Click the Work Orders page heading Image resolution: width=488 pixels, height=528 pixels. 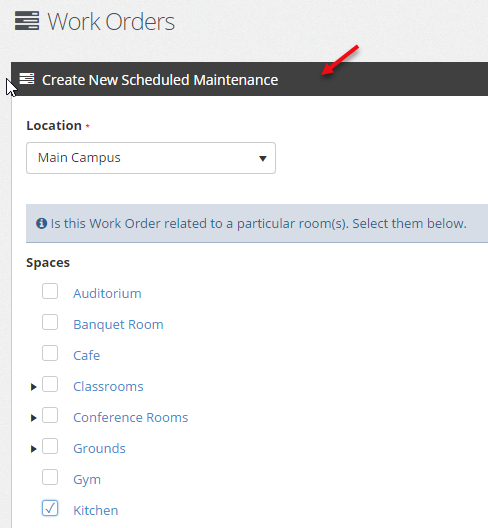pyautogui.click(x=111, y=22)
